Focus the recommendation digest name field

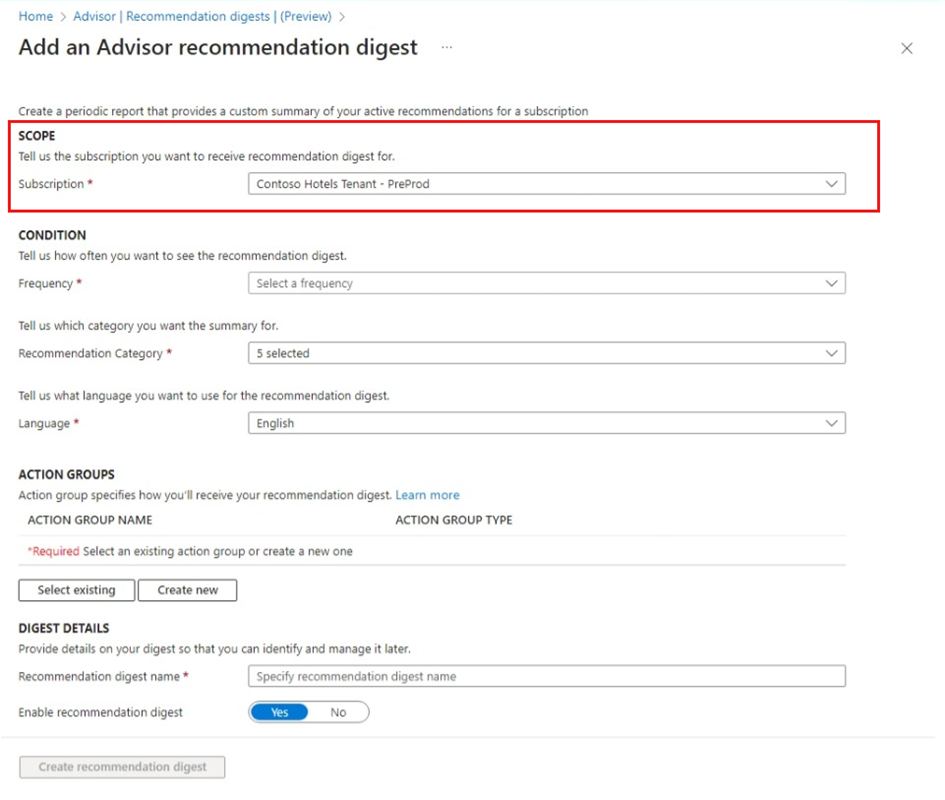pyautogui.click(x=547, y=676)
